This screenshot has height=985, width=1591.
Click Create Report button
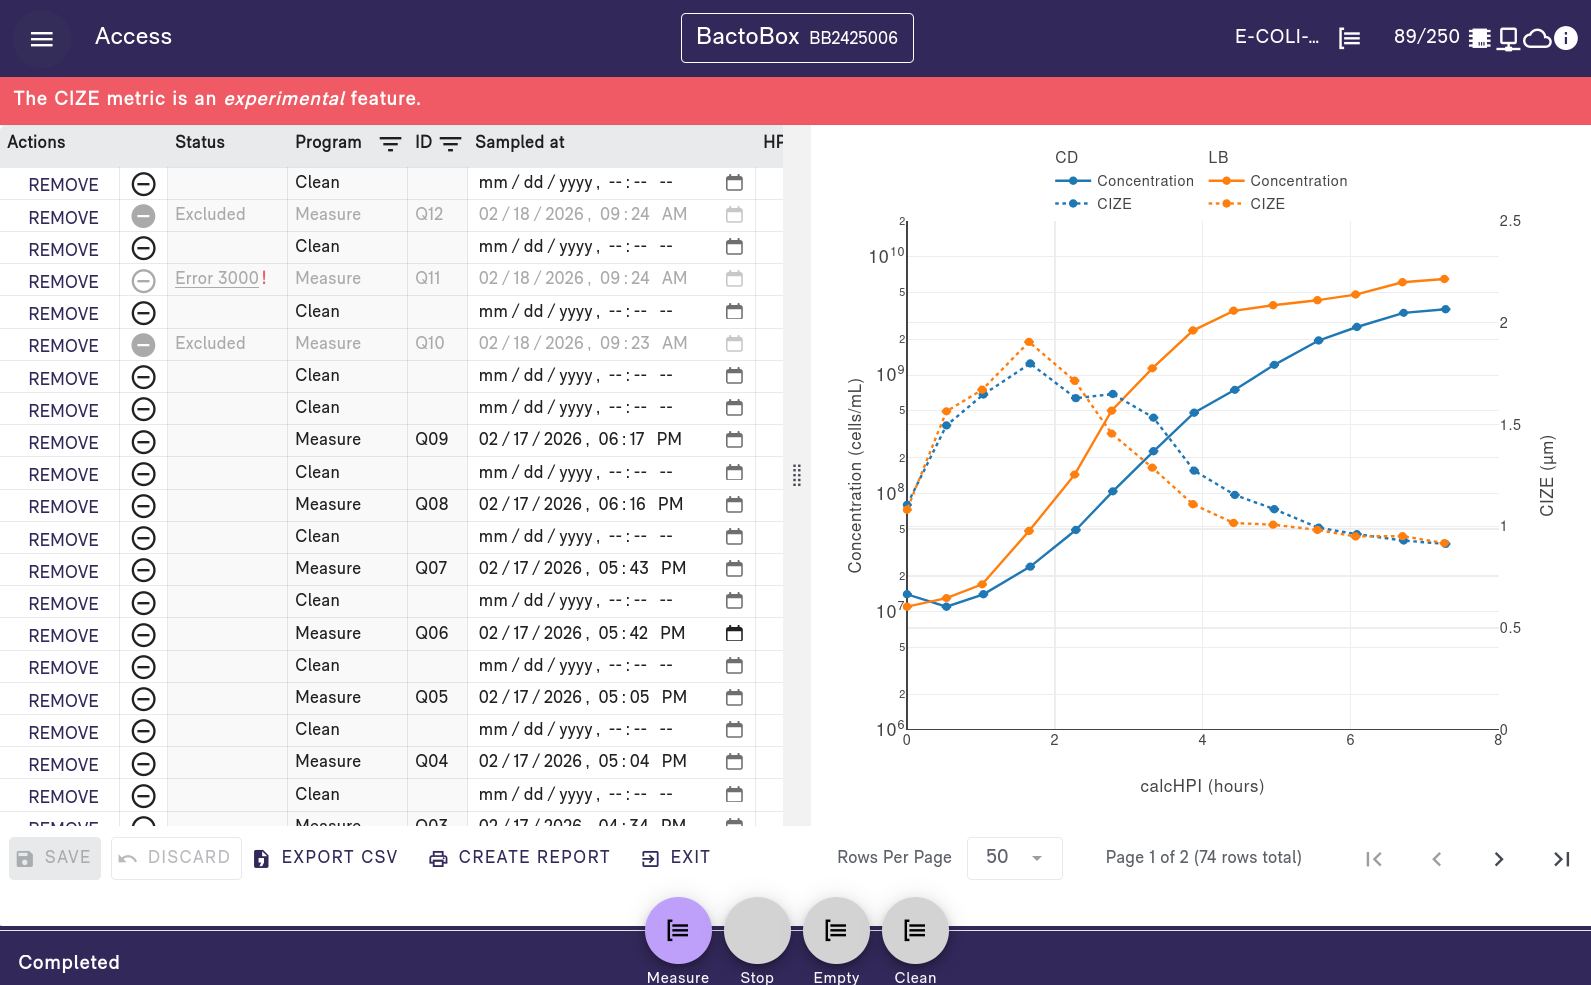[x=519, y=858]
